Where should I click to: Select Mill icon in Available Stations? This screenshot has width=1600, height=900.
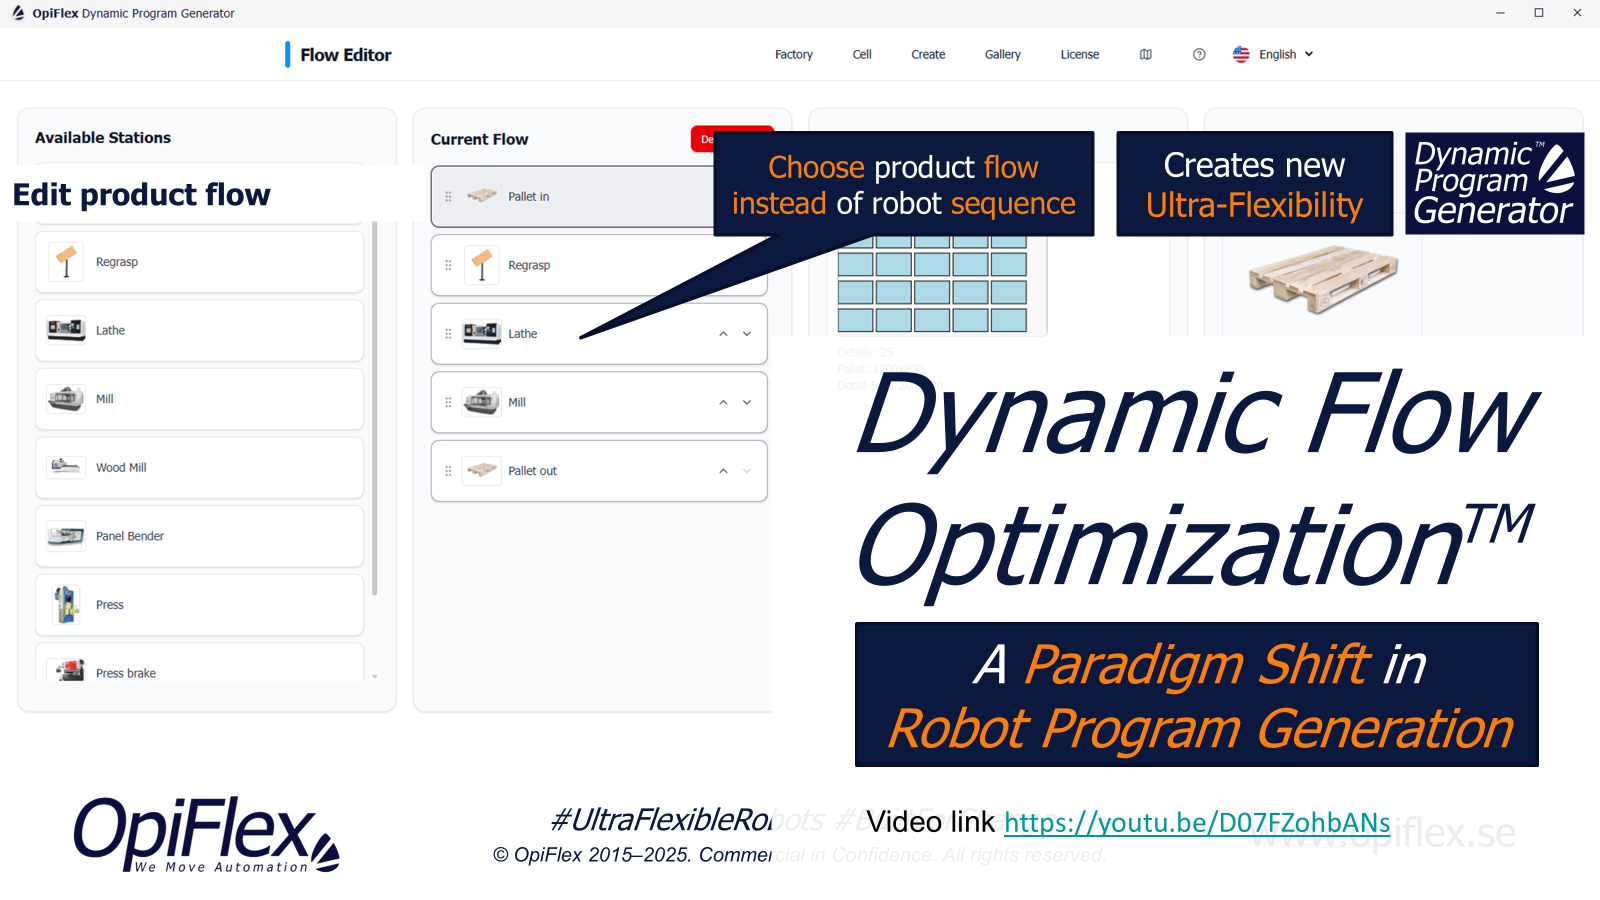66,399
